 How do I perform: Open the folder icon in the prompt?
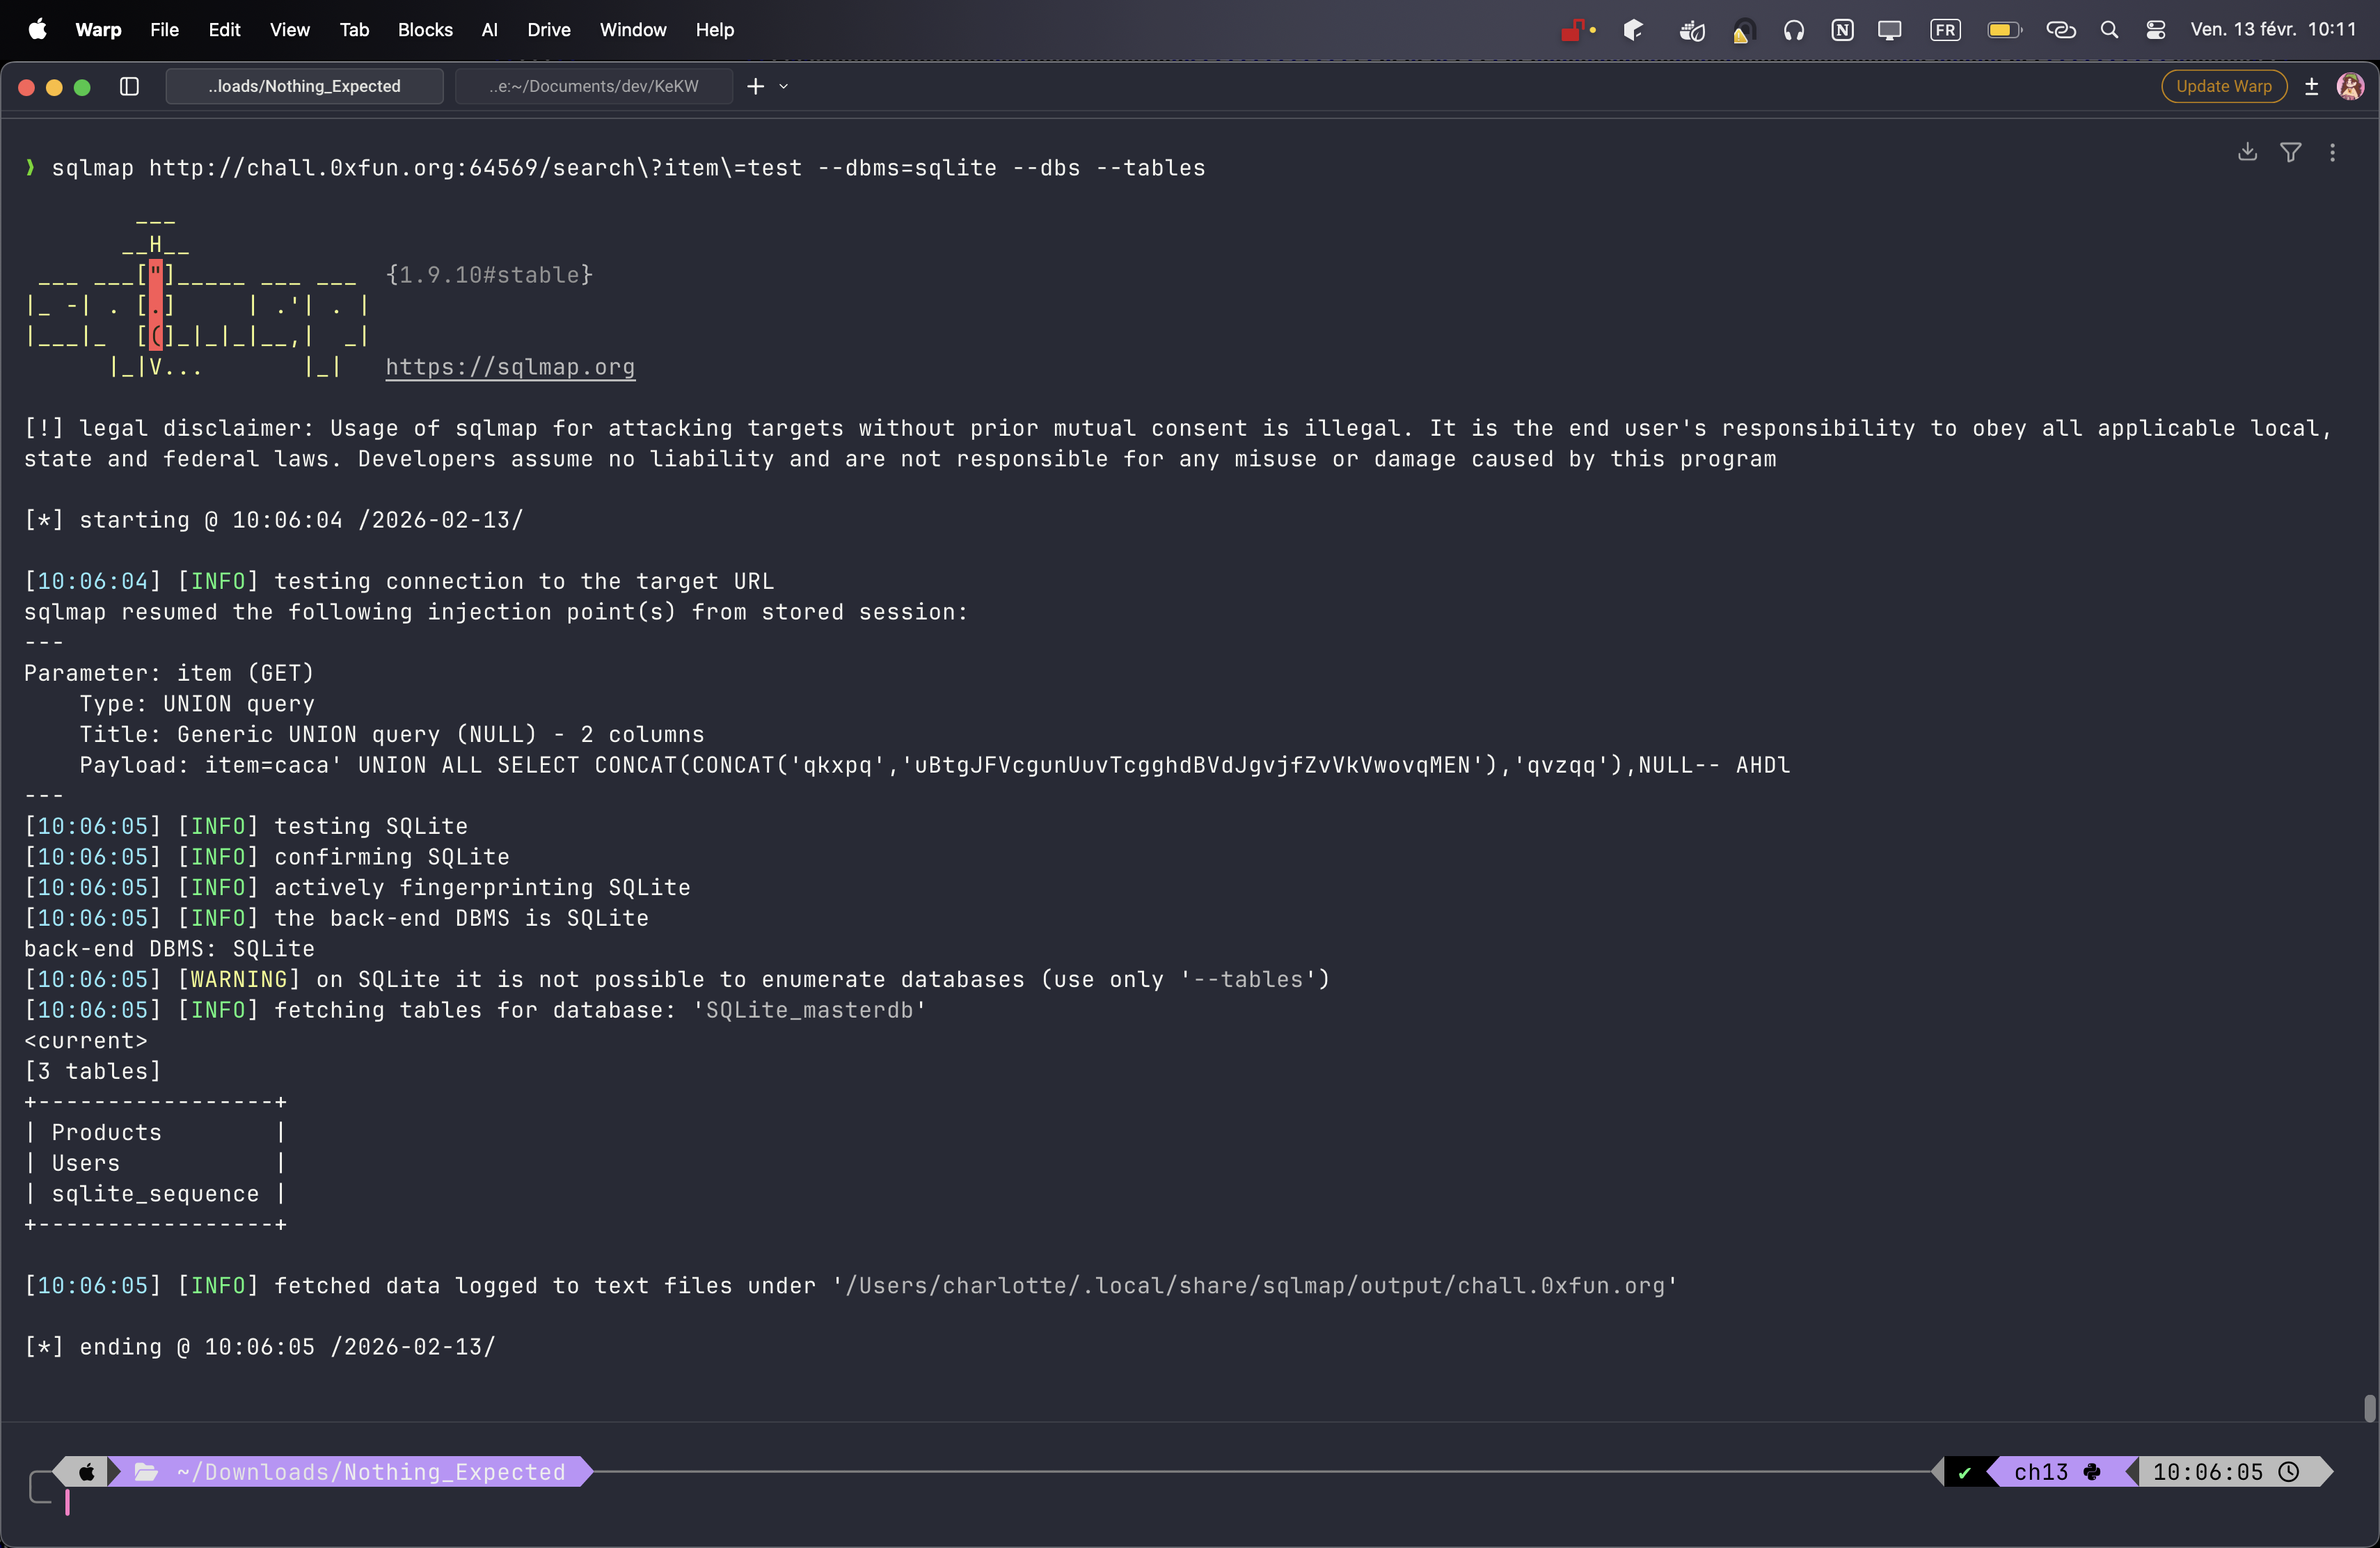(x=146, y=1471)
